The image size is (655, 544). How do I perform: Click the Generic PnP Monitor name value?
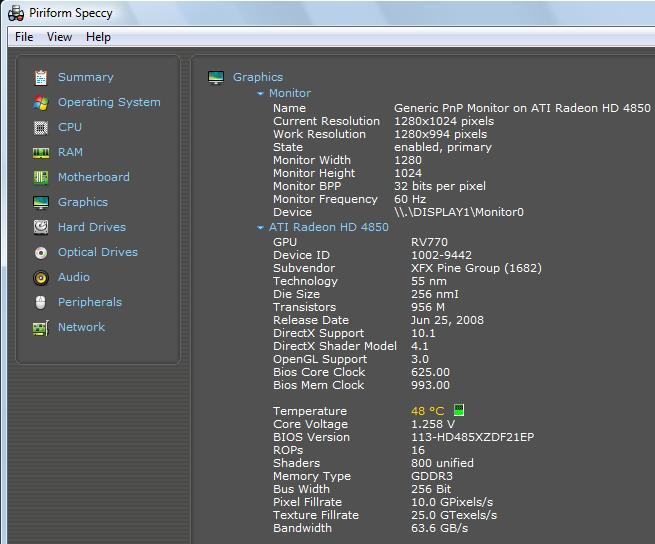[x=522, y=108]
